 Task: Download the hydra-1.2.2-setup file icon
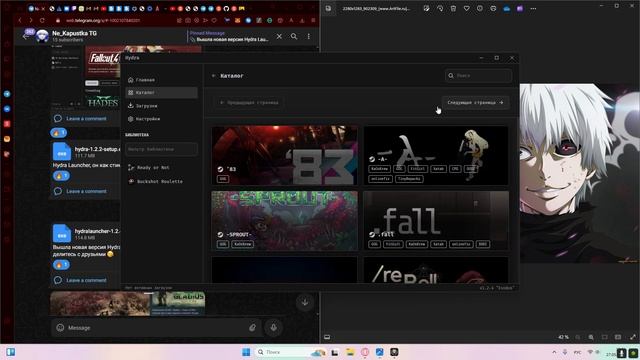point(62,151)
